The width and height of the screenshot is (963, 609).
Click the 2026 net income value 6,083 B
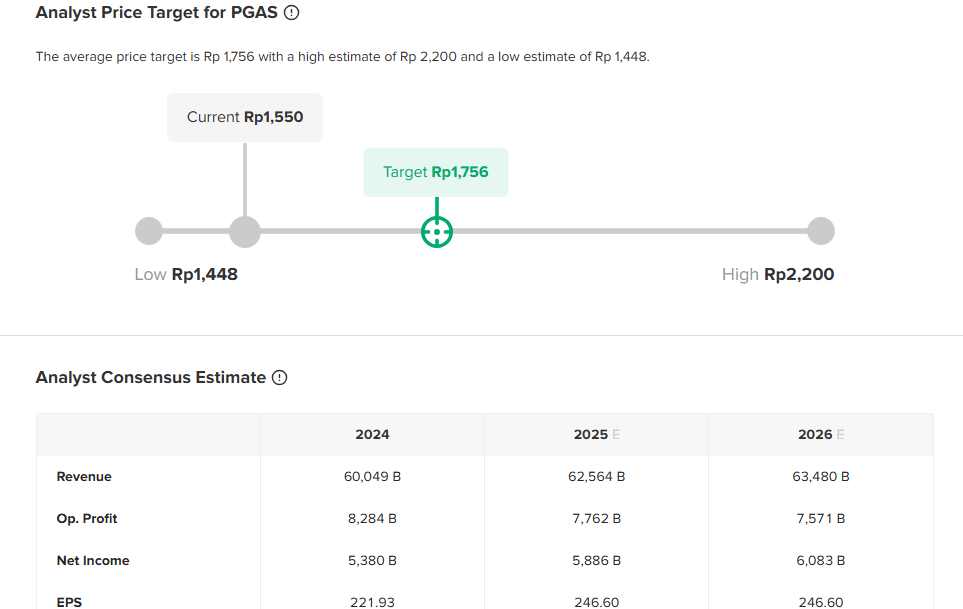tap(820, 561)
